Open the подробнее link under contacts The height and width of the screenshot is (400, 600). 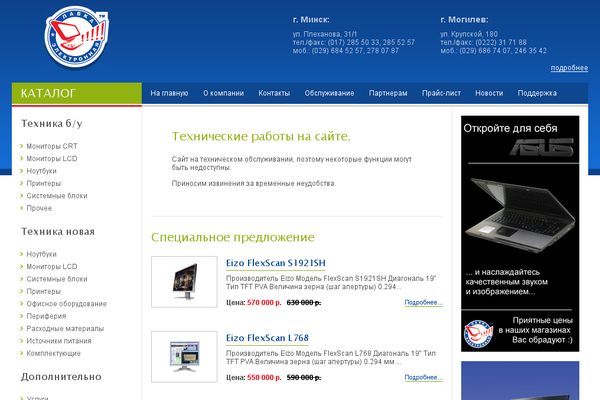pyautogui.click(x=569, y=68)
